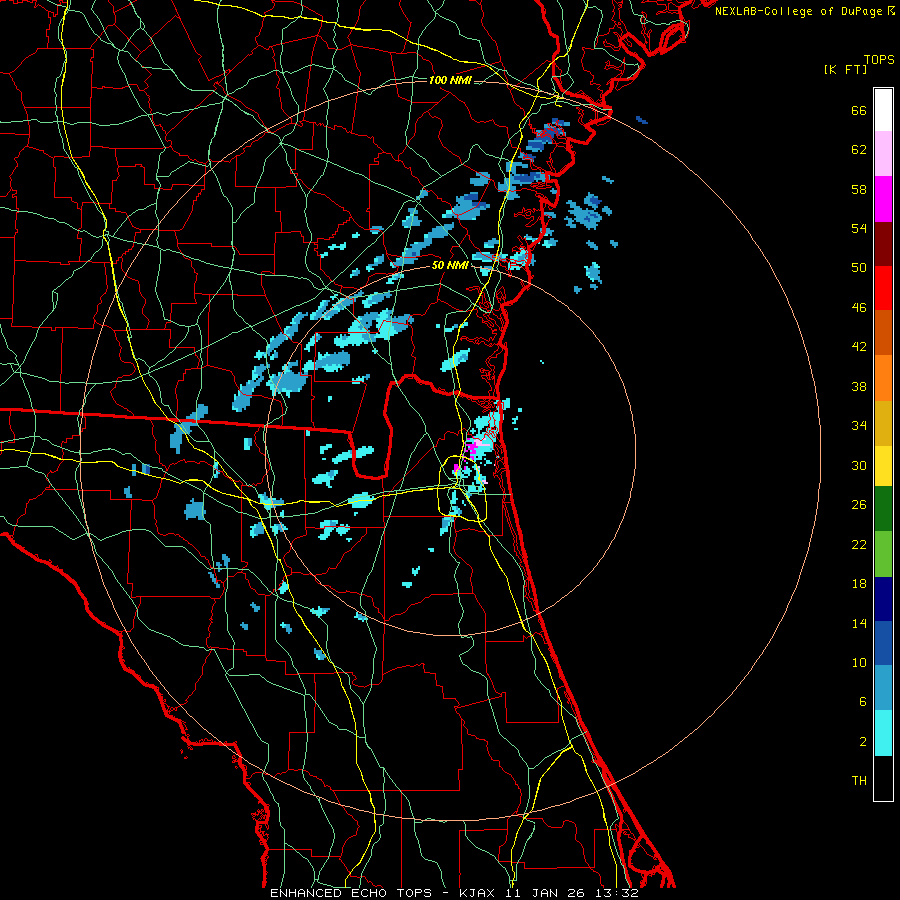Click the "10" legend value
The image size is (900, 900).
(x=859, y=663)
